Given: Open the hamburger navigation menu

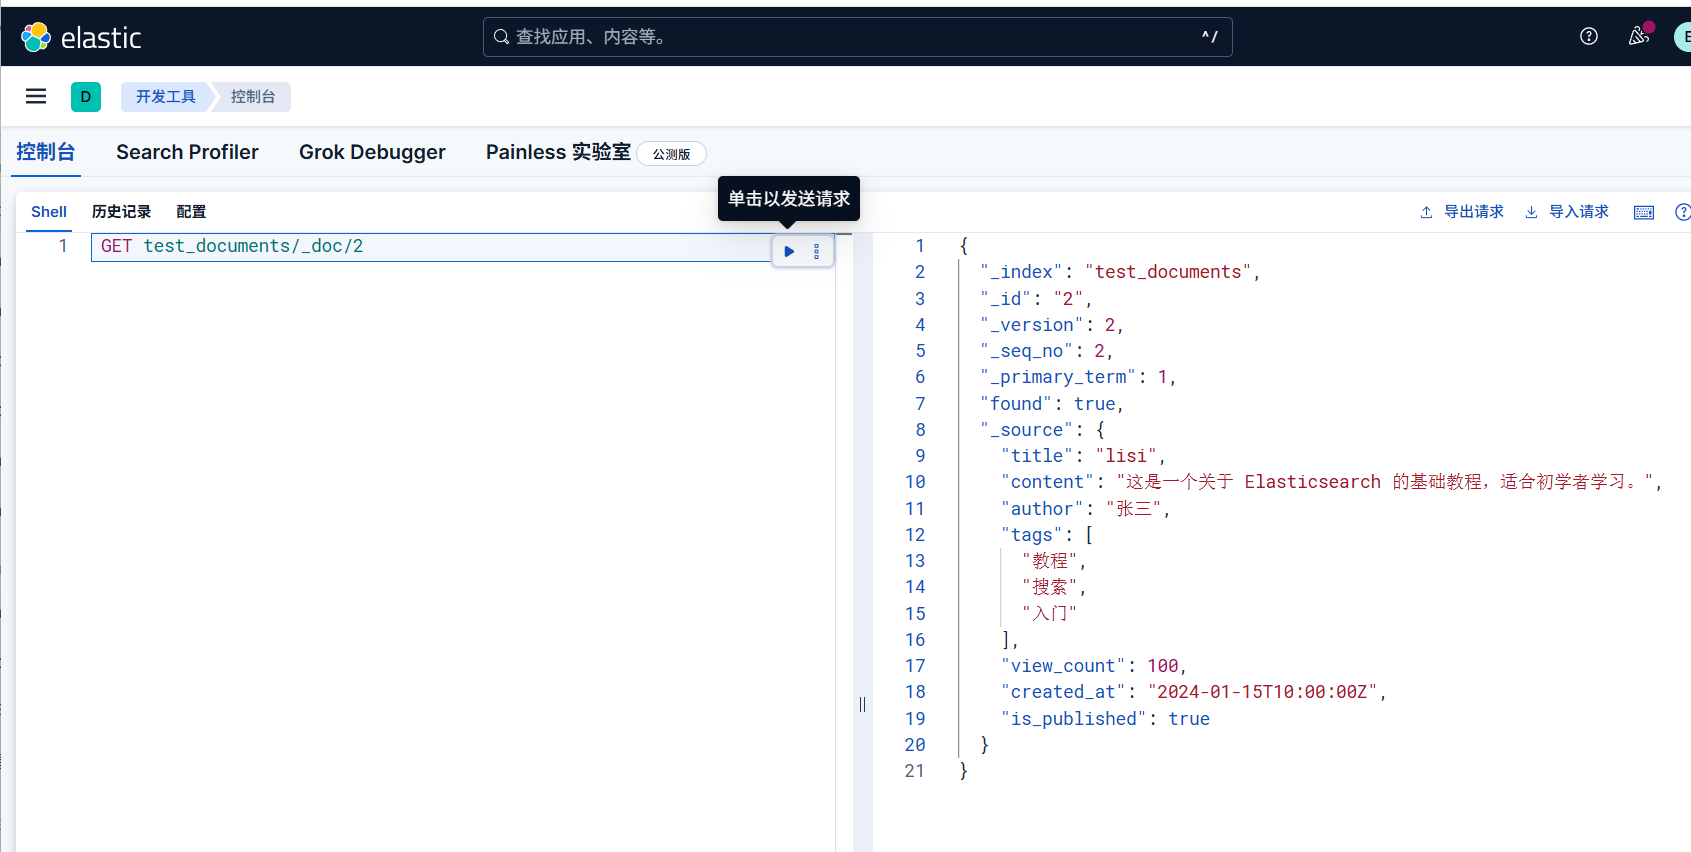Looking at the screenshot, I should point(36,96).
